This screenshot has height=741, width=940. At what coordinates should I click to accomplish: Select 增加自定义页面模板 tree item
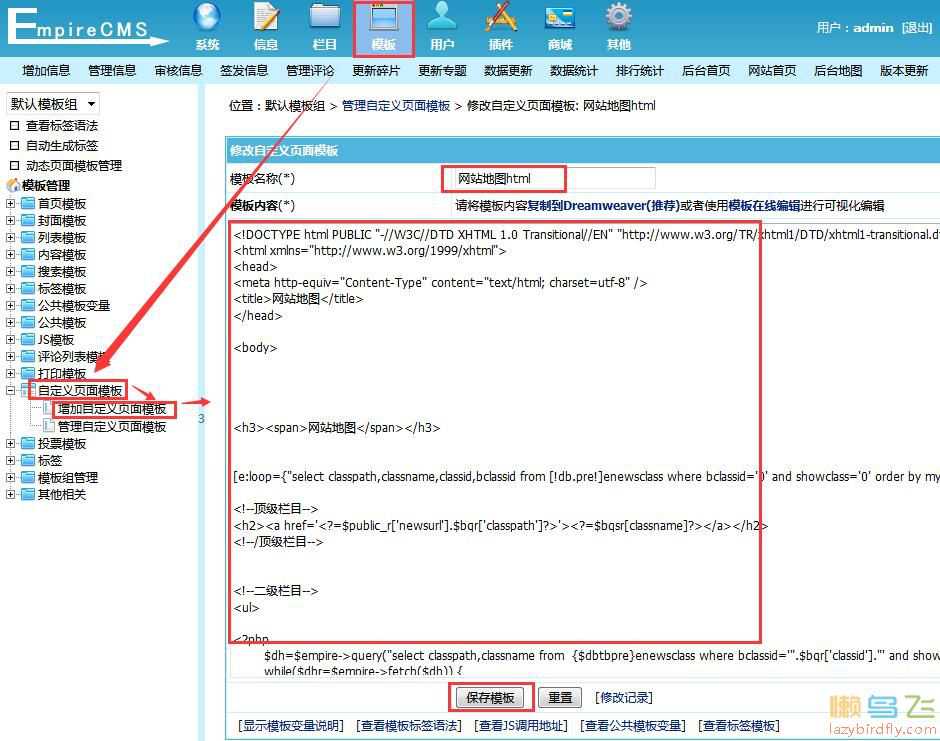point(112,409)
